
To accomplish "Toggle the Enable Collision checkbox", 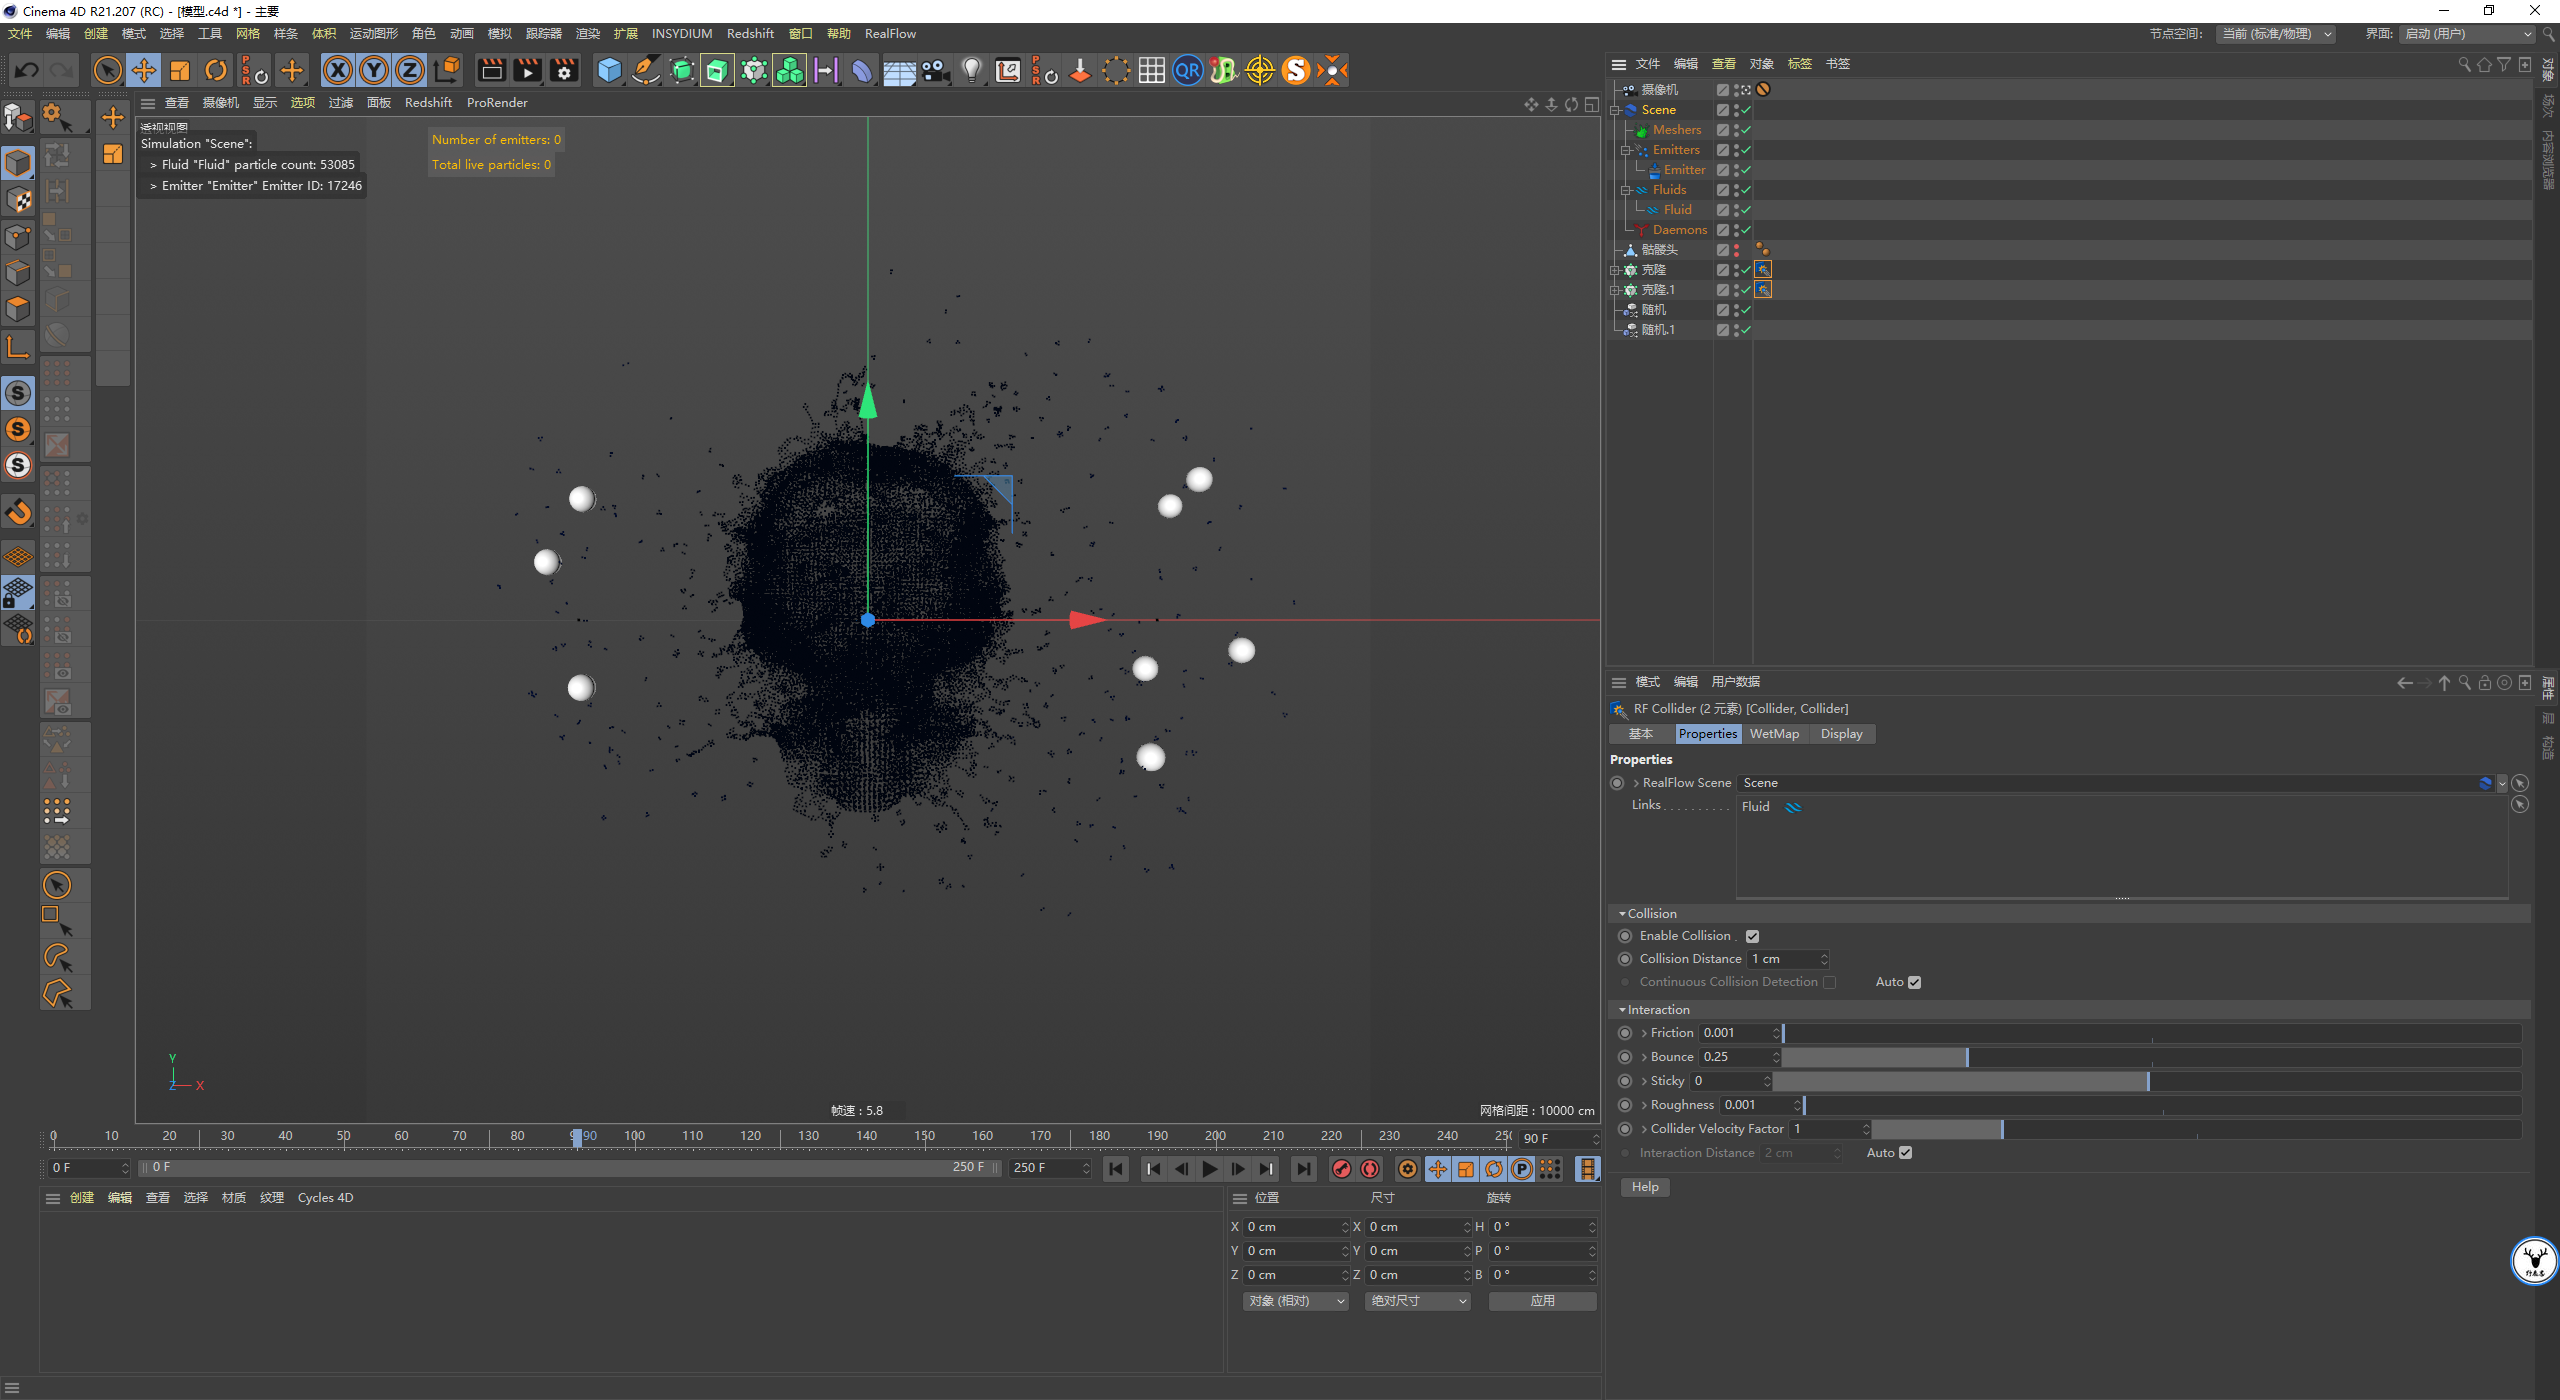I will click(x=1752, y=936).
